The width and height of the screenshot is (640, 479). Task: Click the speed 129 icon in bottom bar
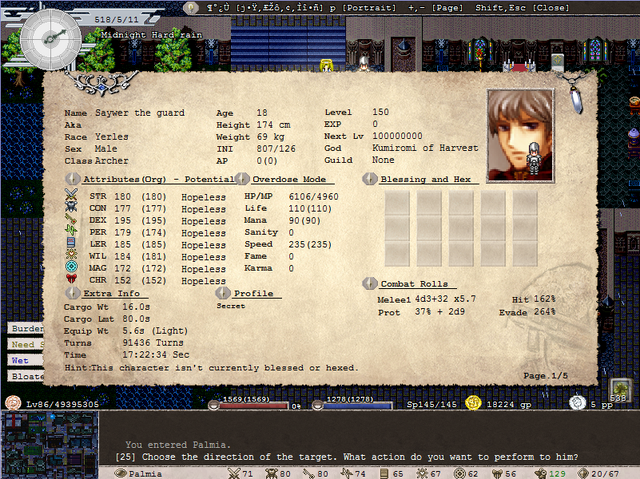[x=541, y=473]
